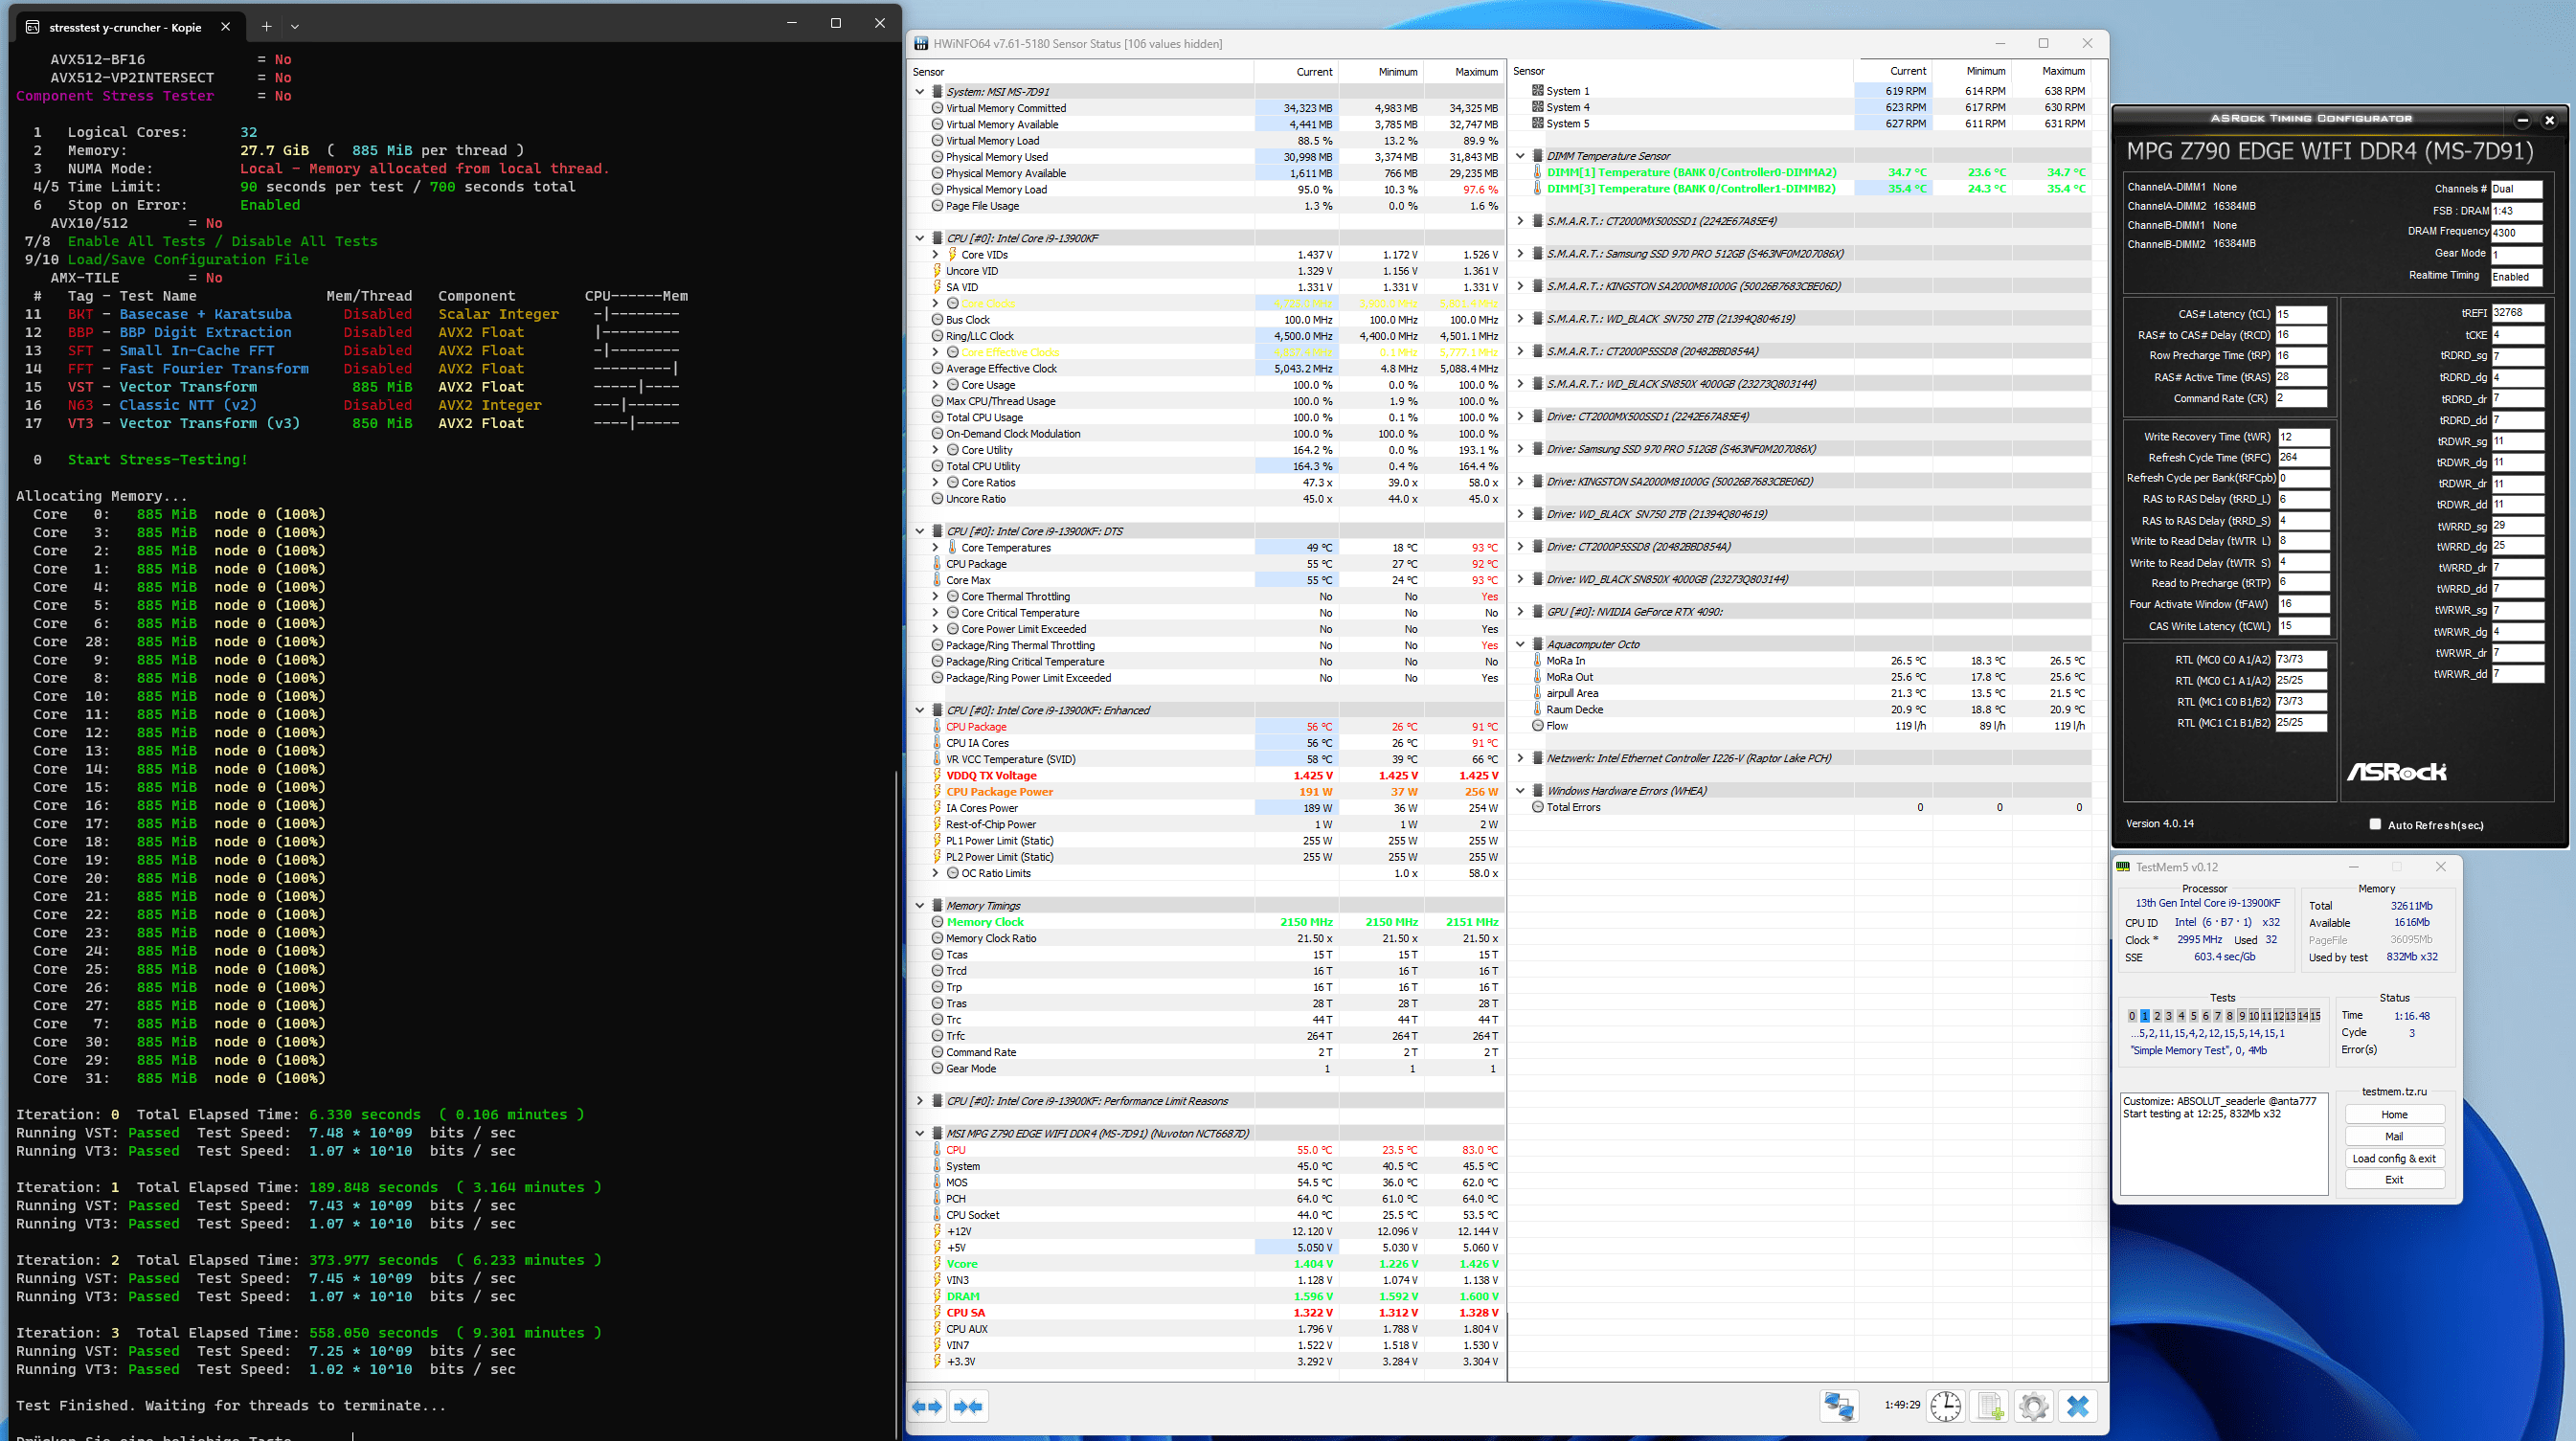The width and height of the screenshot is (2576, 1441).
Task: Click the lightning icon next to Vcore
Action: tap(937, 1264)
